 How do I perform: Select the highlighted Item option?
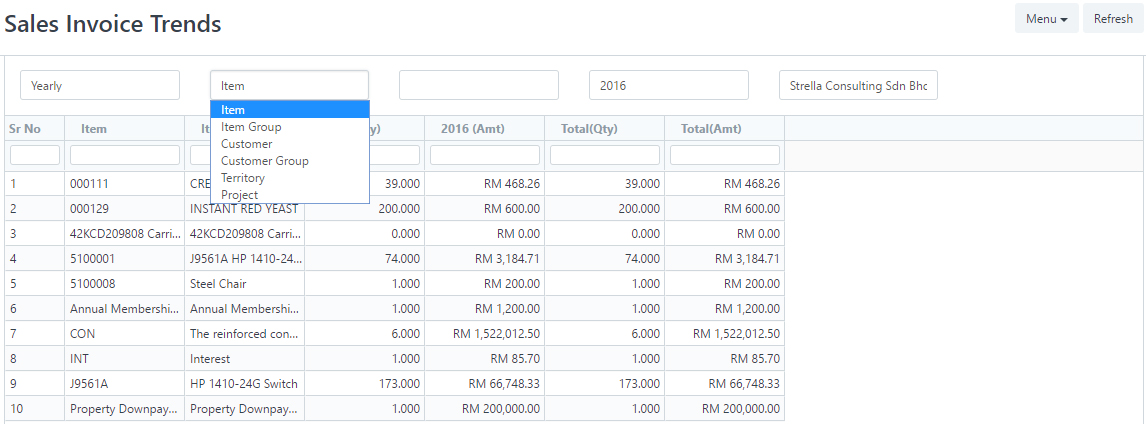(x=233, y=110)
